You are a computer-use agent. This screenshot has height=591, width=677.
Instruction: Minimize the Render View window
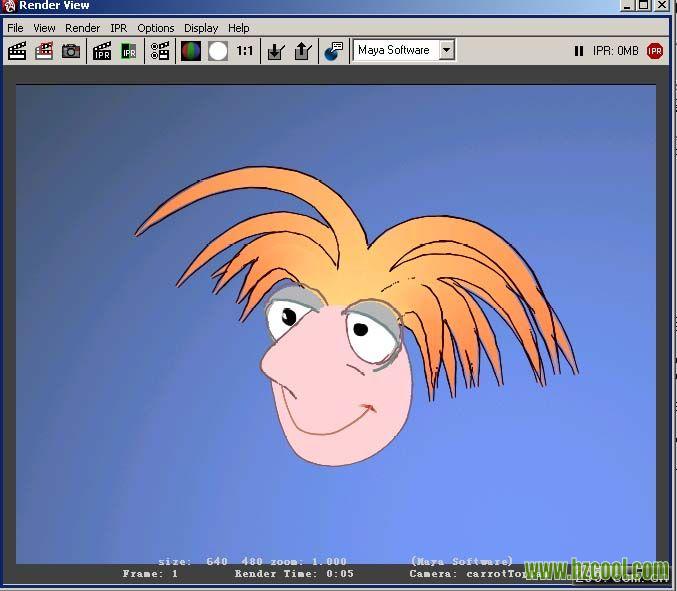coord(627,5)
